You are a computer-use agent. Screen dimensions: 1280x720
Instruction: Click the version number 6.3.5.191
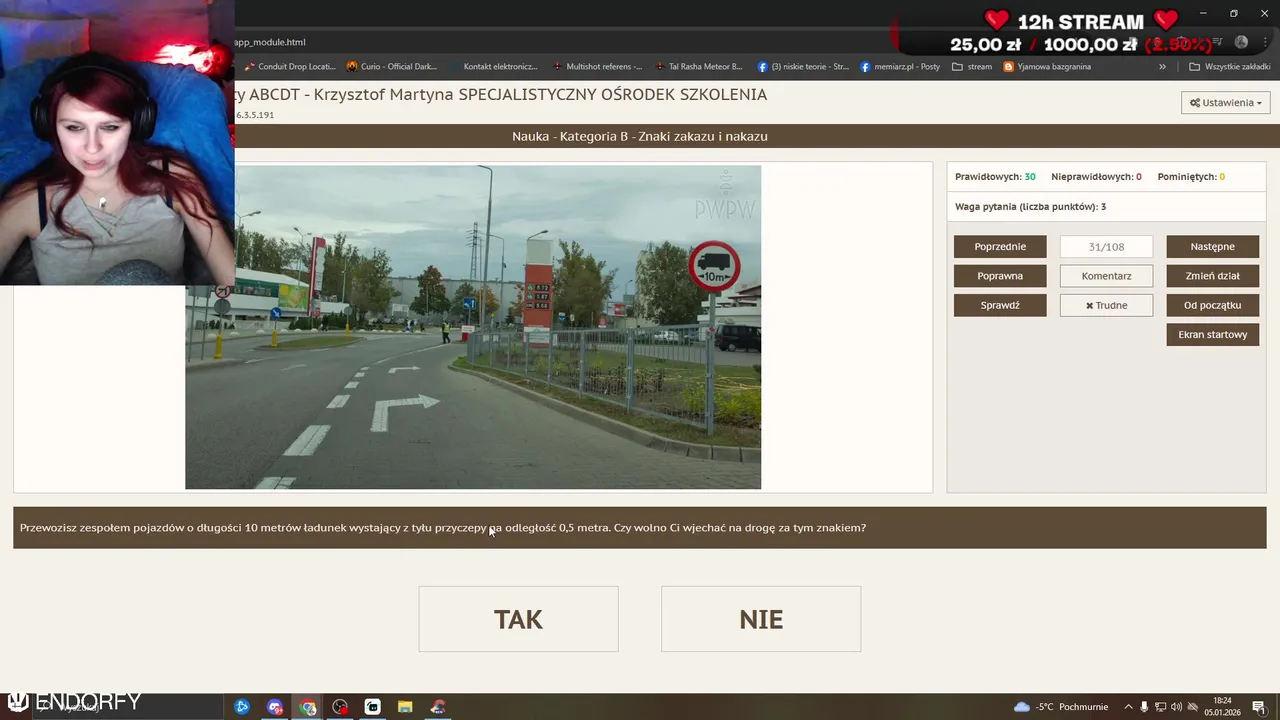click(x=255, y=115)
